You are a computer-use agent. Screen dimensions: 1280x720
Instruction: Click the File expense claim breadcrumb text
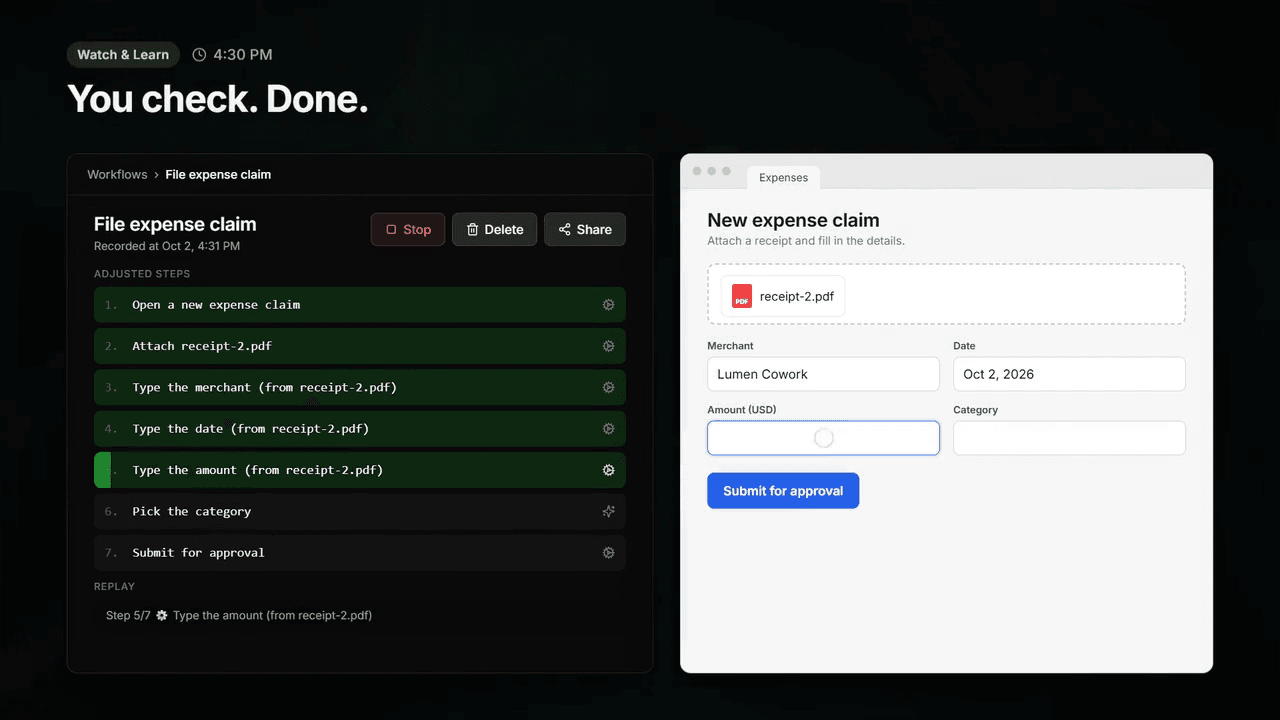coord(218,174)
